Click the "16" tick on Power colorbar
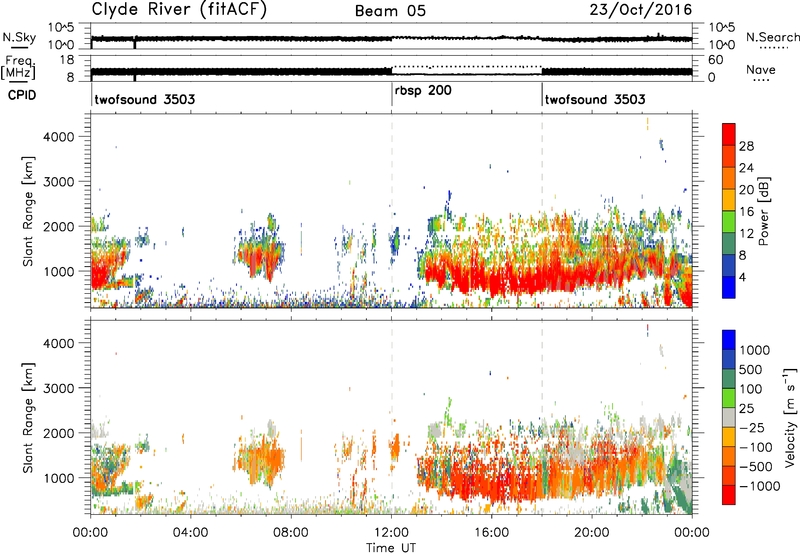The image size is (800, 554). pyautogui.click(x=746, y=212)
